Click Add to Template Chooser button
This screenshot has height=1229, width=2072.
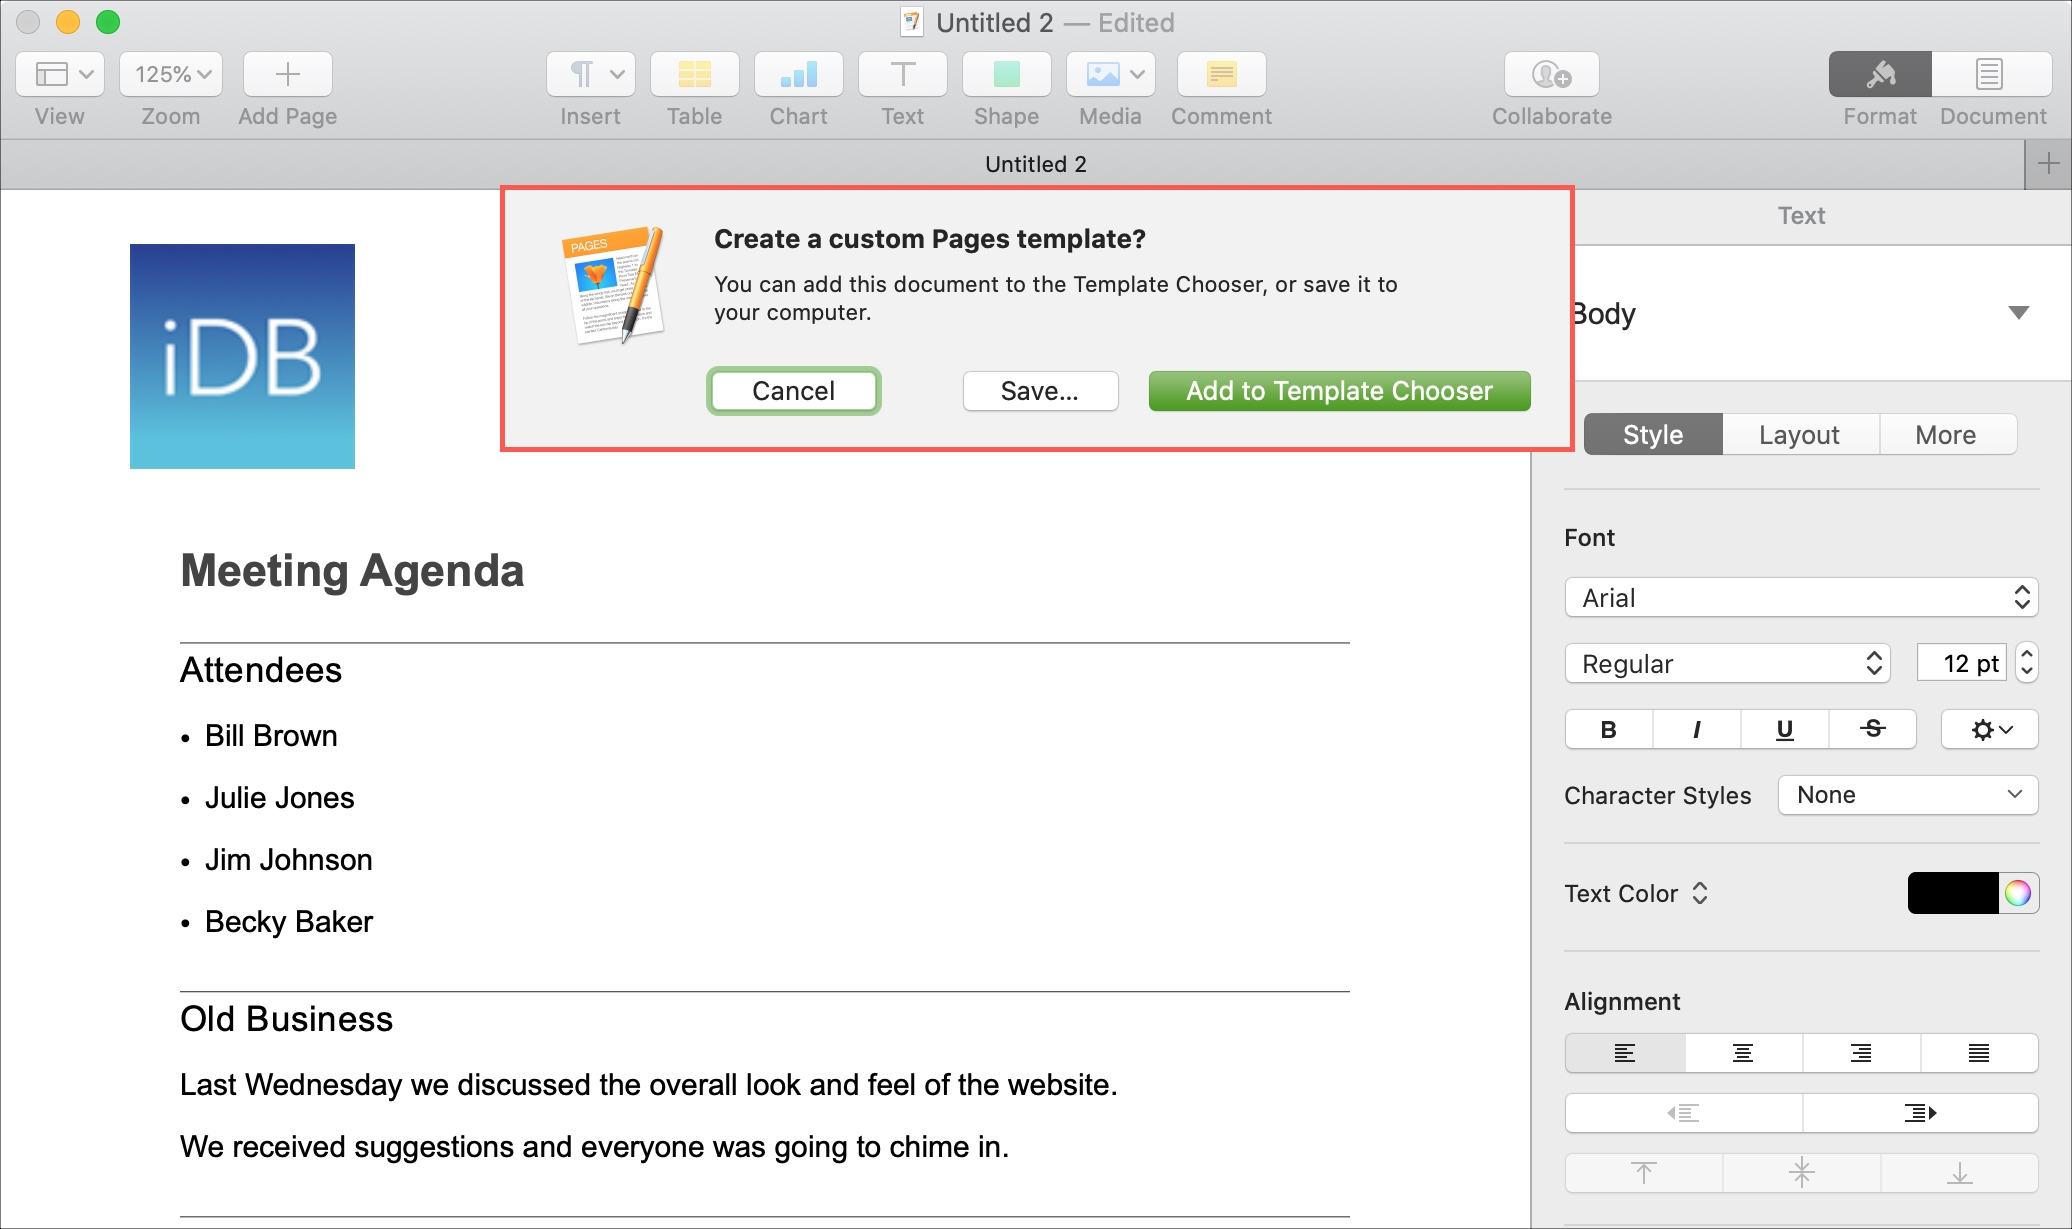[1338, 389]
